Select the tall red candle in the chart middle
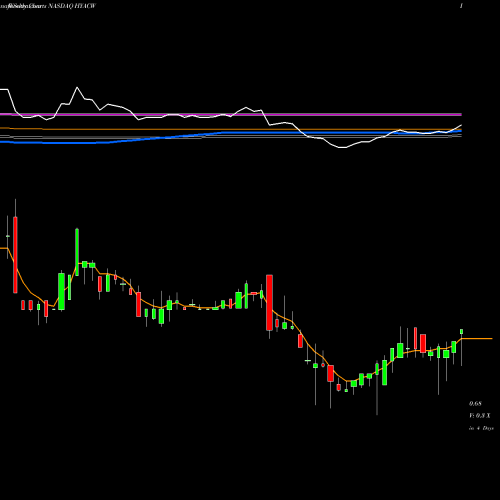Screen dimensions: 500x500 tap(269, 303)
